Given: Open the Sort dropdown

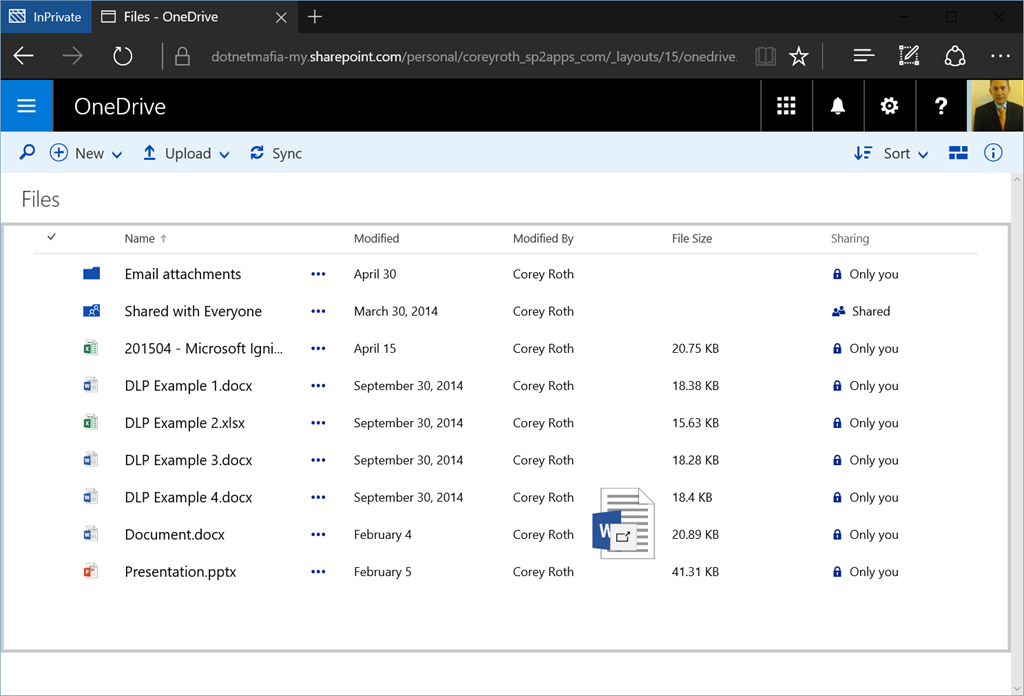Looking at the screenshot, I should (x=891, y=153).
